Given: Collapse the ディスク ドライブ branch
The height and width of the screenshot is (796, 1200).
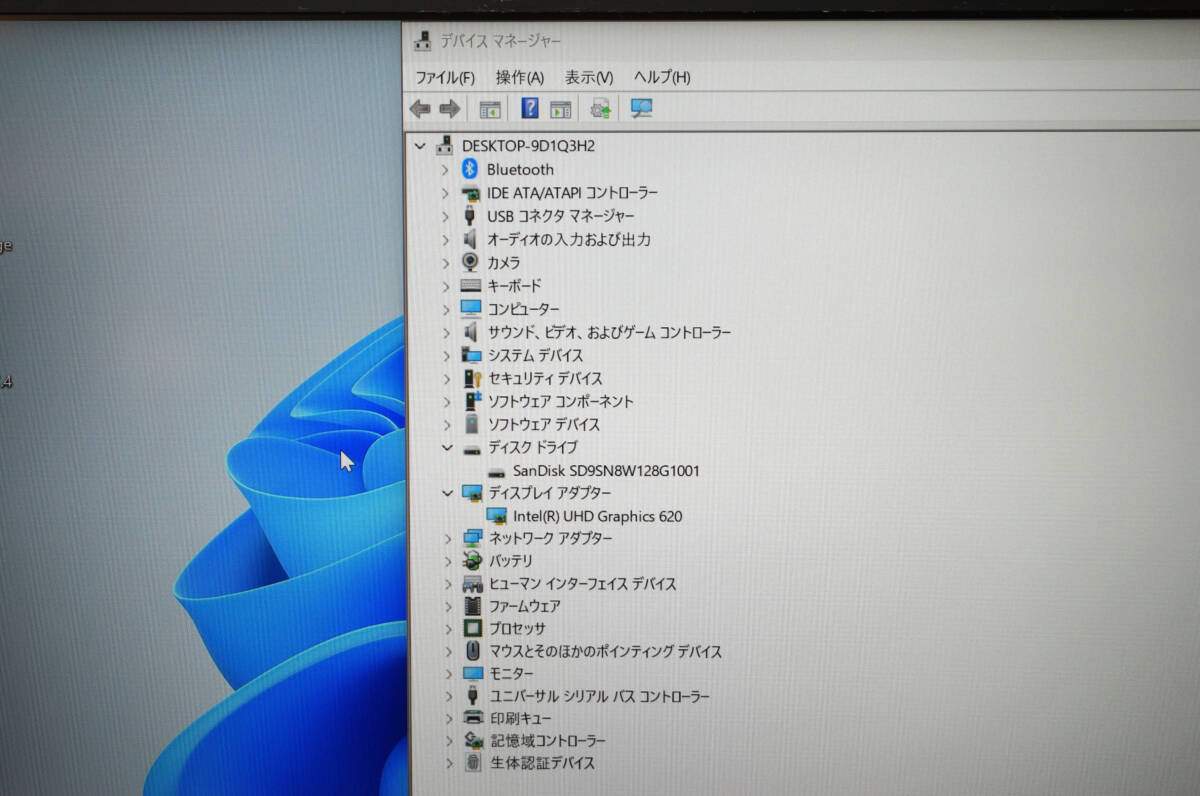Looking at the screenshot, I should [446, 448].
